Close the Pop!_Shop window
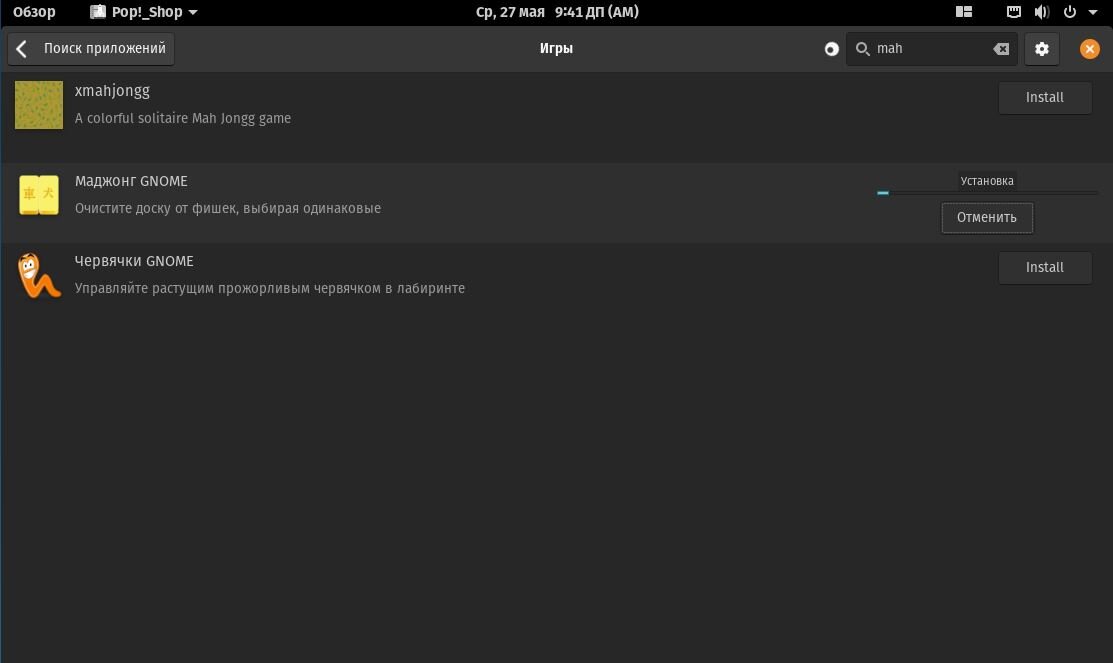The image size is (1113, 663). [x=1090, y=49]
